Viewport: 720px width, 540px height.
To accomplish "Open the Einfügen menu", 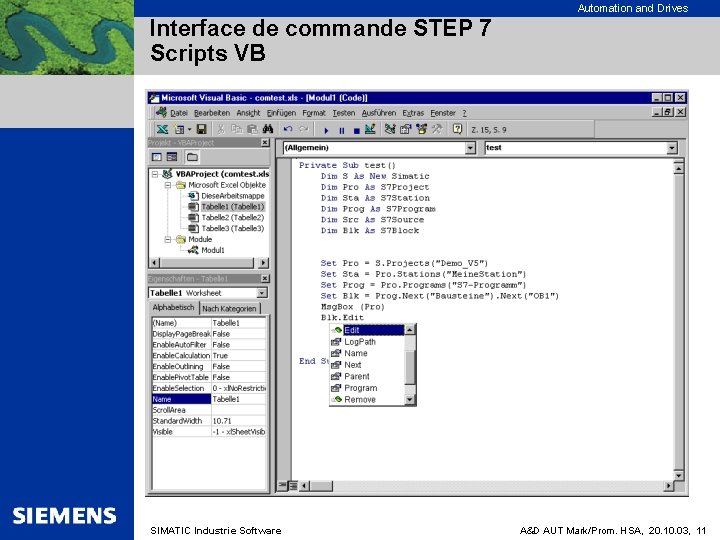I will tap(281, 113).
